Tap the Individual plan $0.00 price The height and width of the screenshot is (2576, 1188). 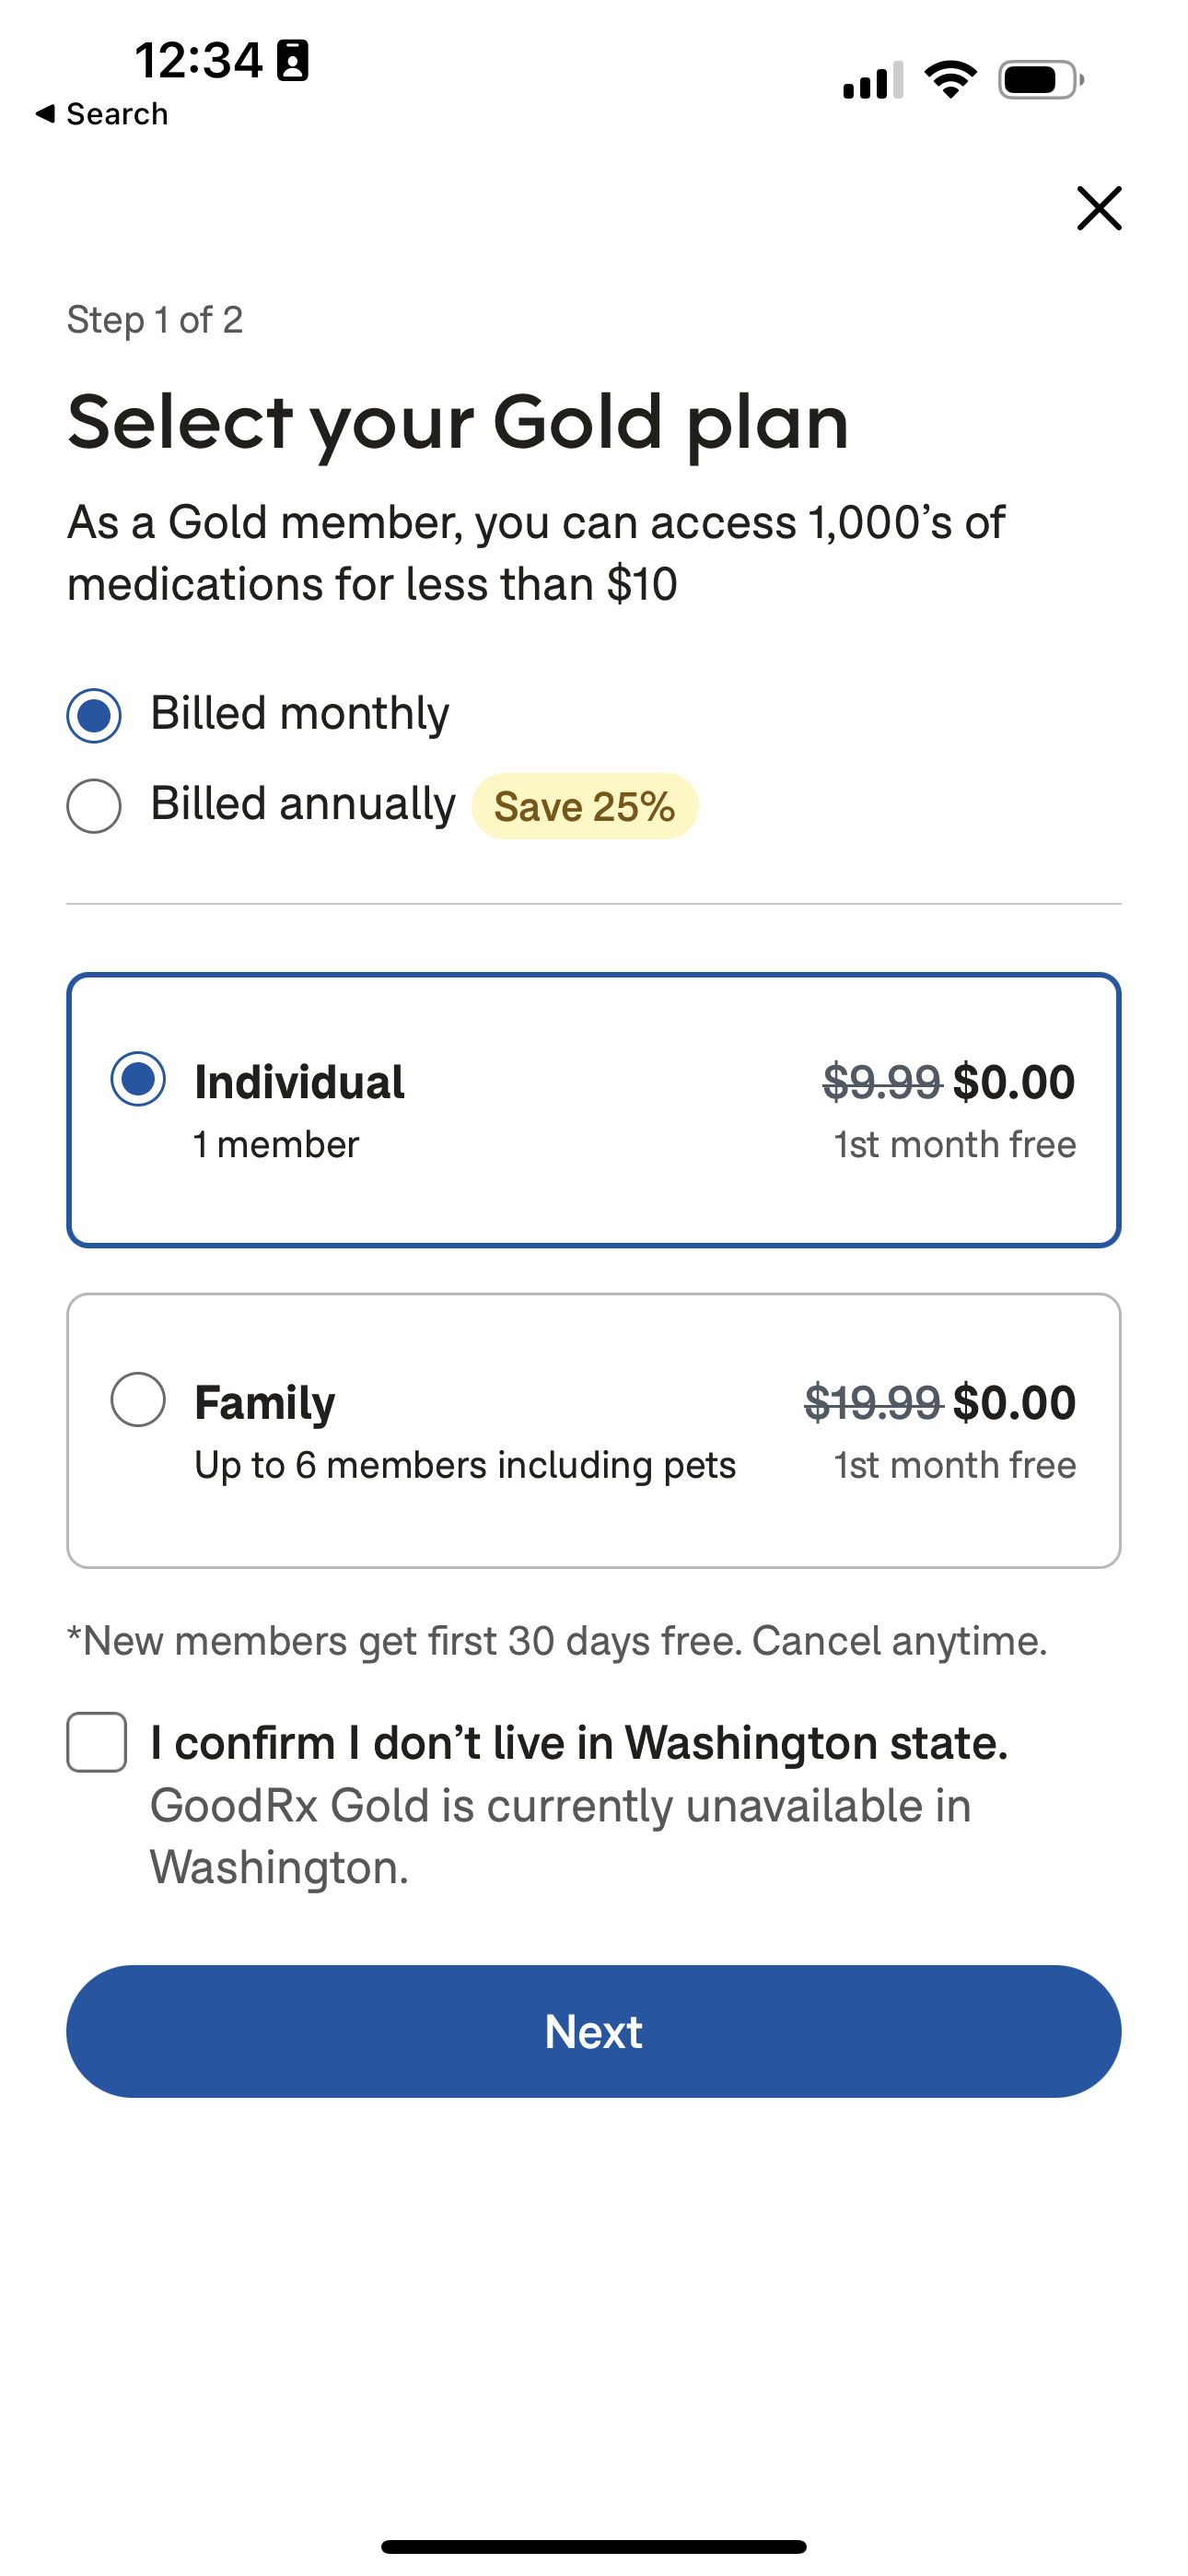pos(1013,1082)
